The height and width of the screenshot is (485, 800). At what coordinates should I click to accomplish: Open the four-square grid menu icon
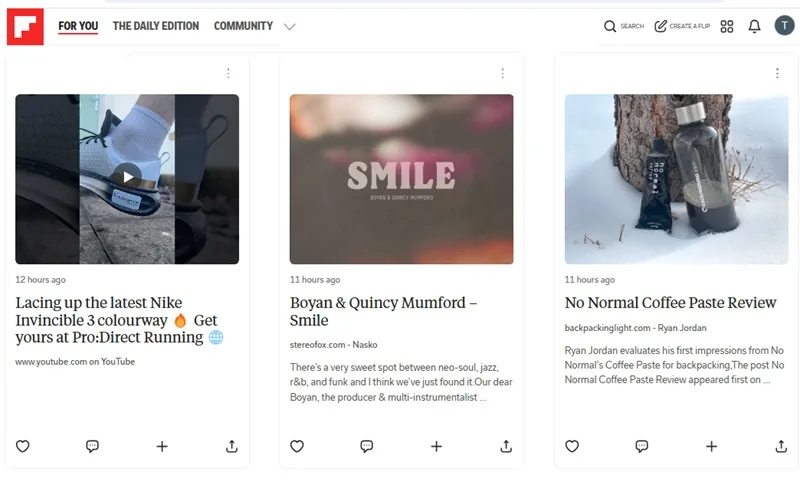[x=727, y=26]
